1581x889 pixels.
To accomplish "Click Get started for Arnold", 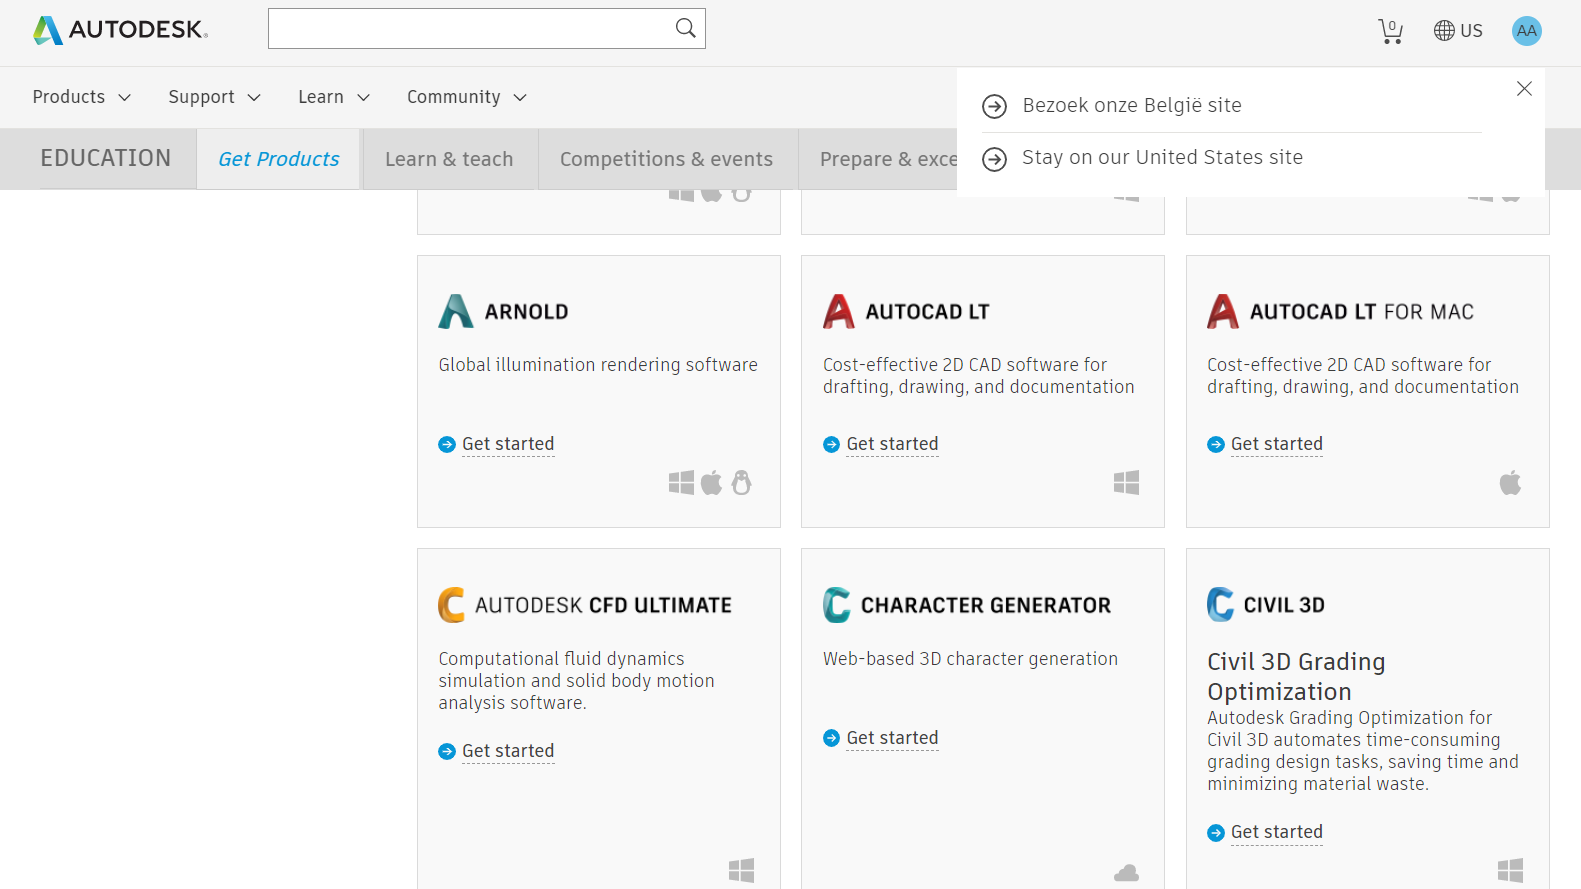I will point(507,444).
